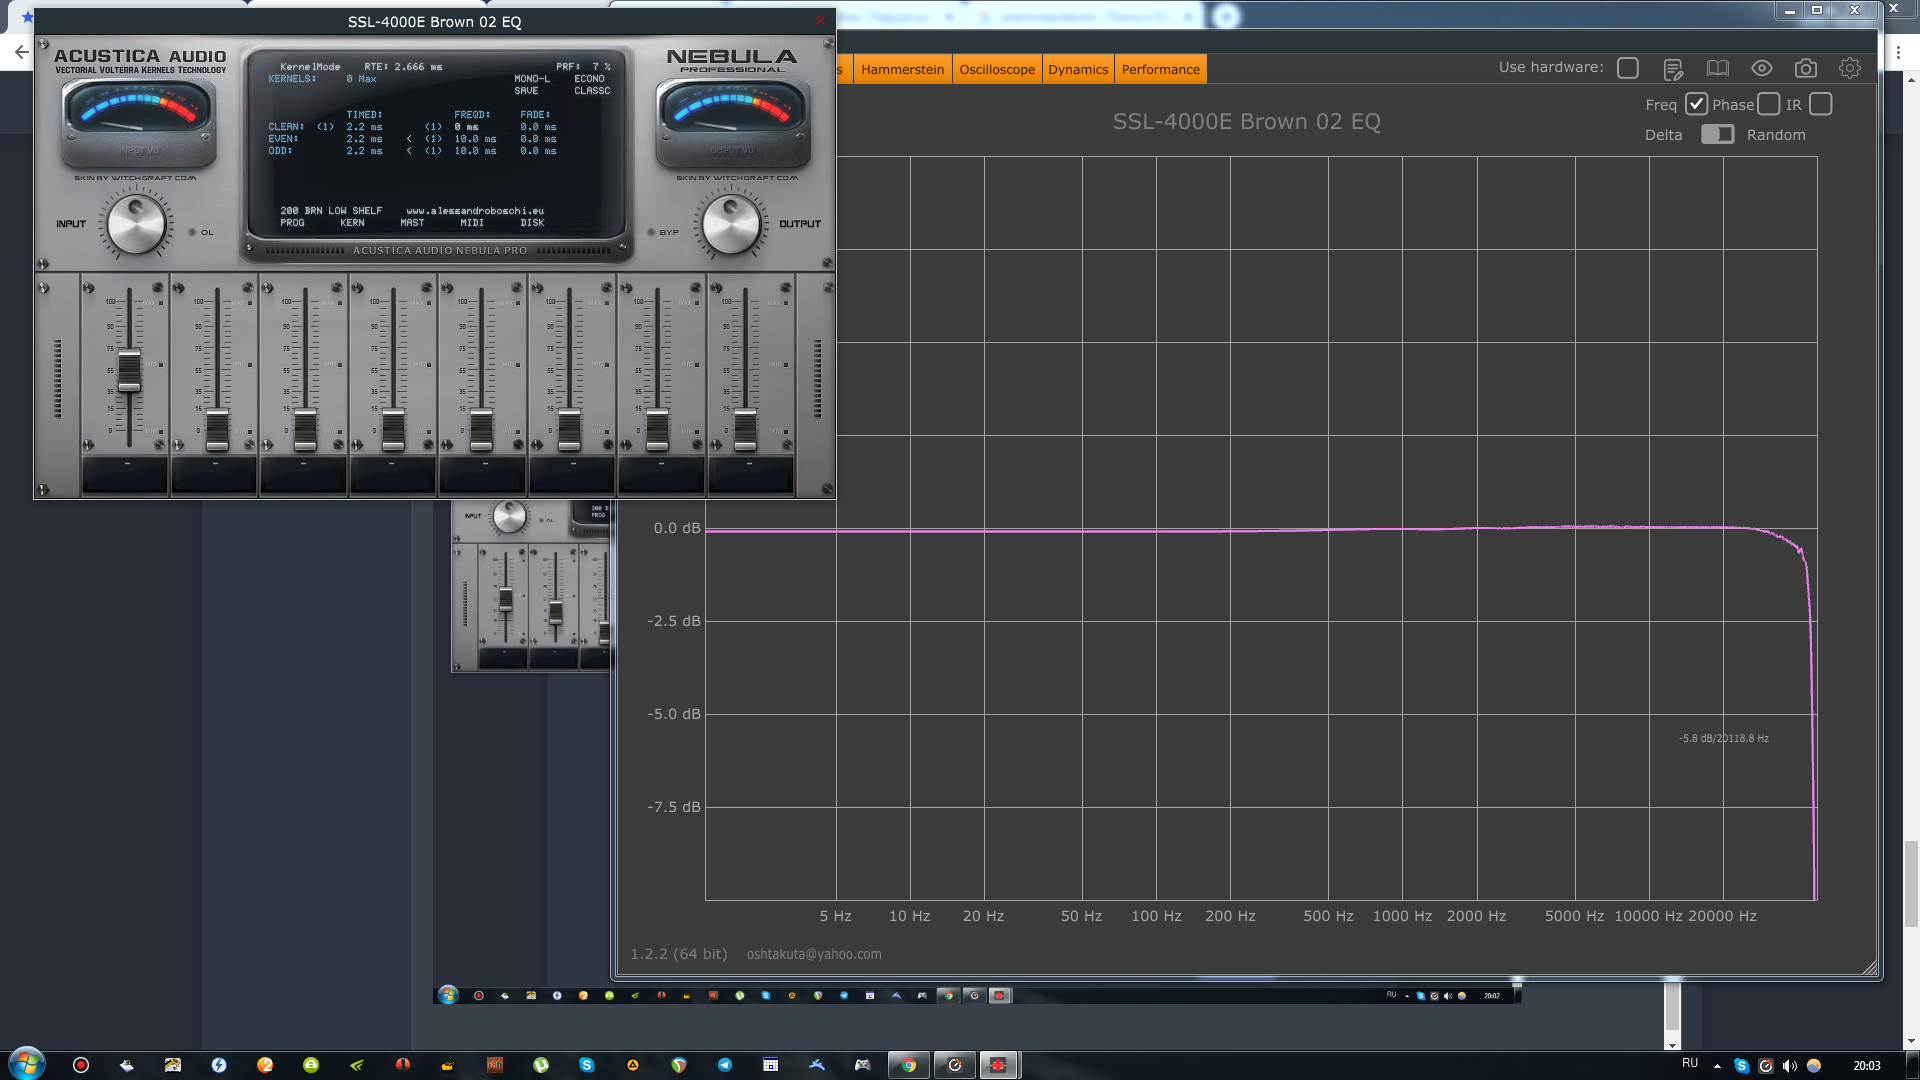Switch to the Oscilloscope tab
Viewport: 1920px width, 1080px height.
(997, 69)
